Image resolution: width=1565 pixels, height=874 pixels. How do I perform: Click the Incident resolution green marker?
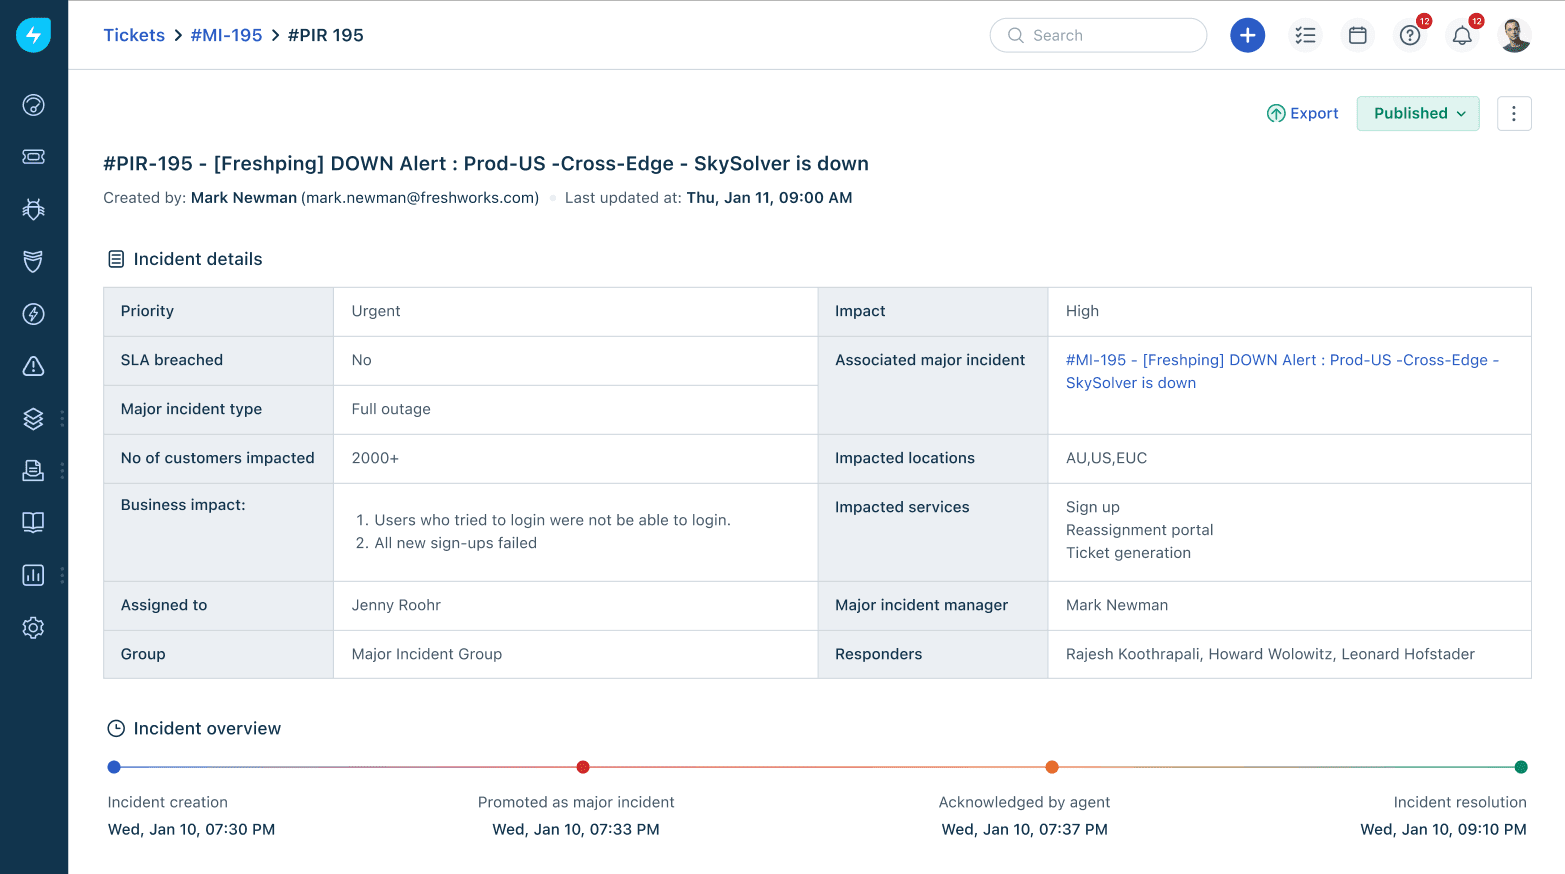(1521, 767)
